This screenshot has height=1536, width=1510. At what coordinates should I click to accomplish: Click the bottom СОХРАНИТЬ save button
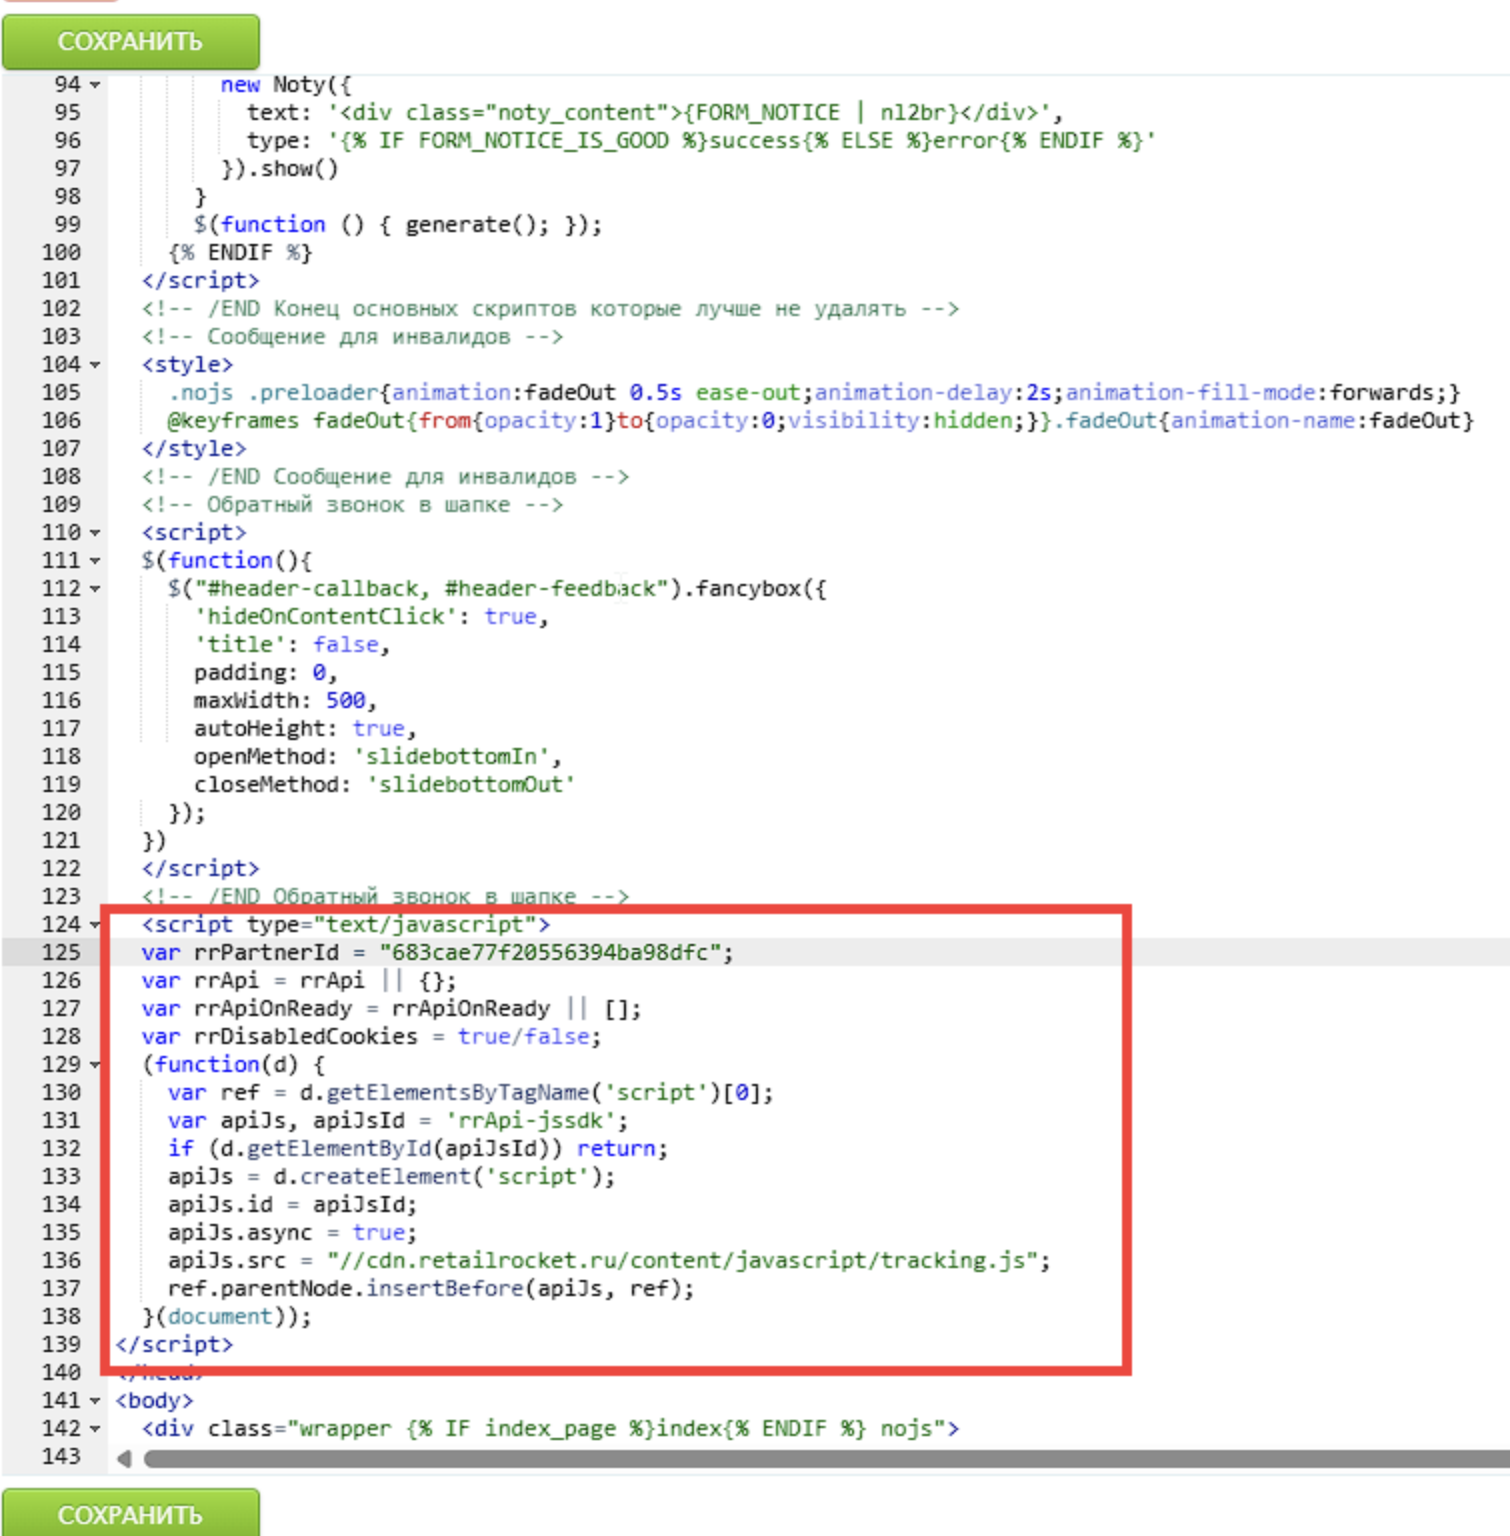(x=131, y=1514)
